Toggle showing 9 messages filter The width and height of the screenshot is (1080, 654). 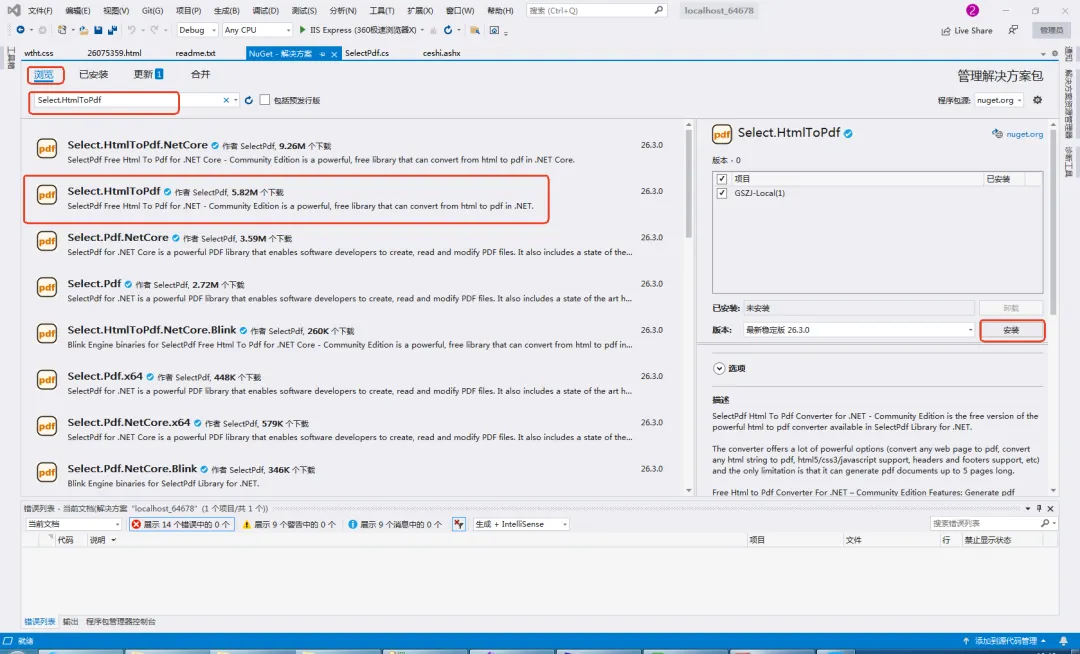pyautogui.click(x=395, y=525)
